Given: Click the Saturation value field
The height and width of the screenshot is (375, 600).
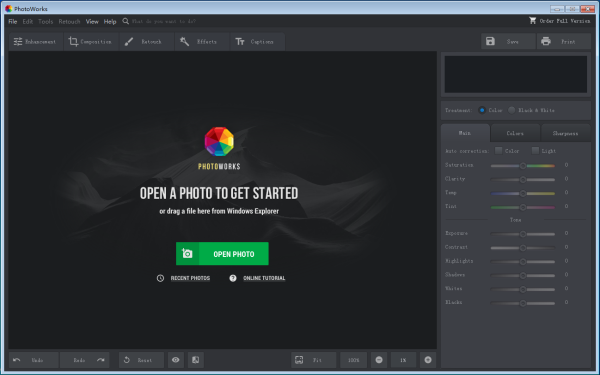Looking at the screenshot, I should [x=566, y=165].
